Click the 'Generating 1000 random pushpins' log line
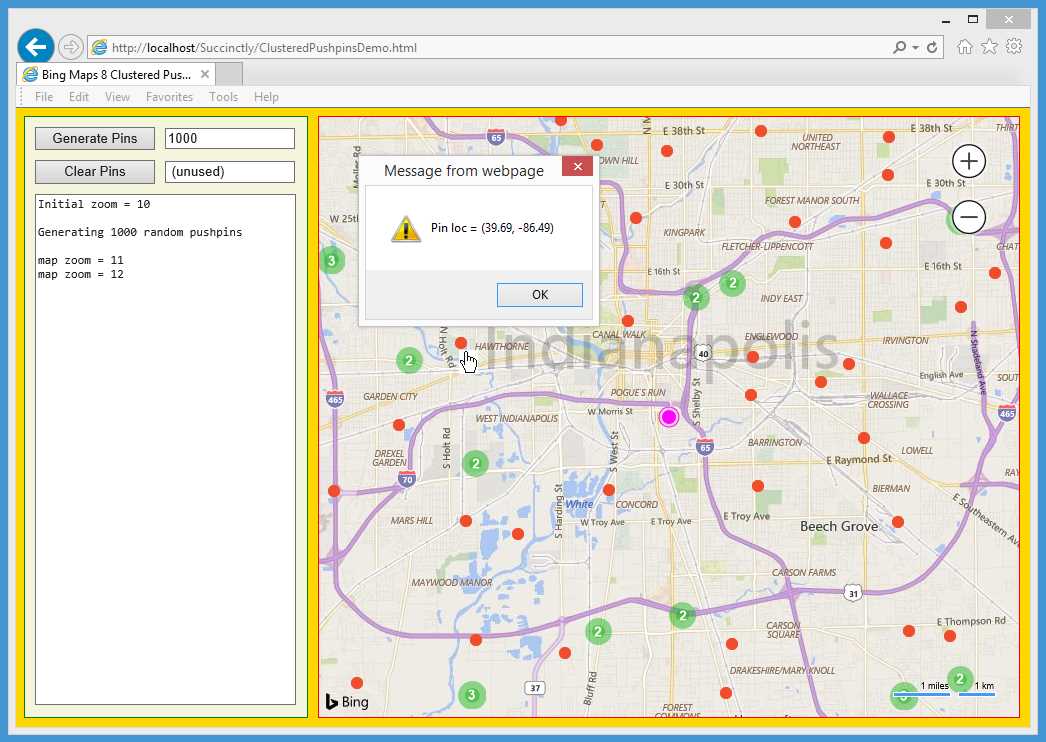Screen dimensions: 1046x742 140,232
